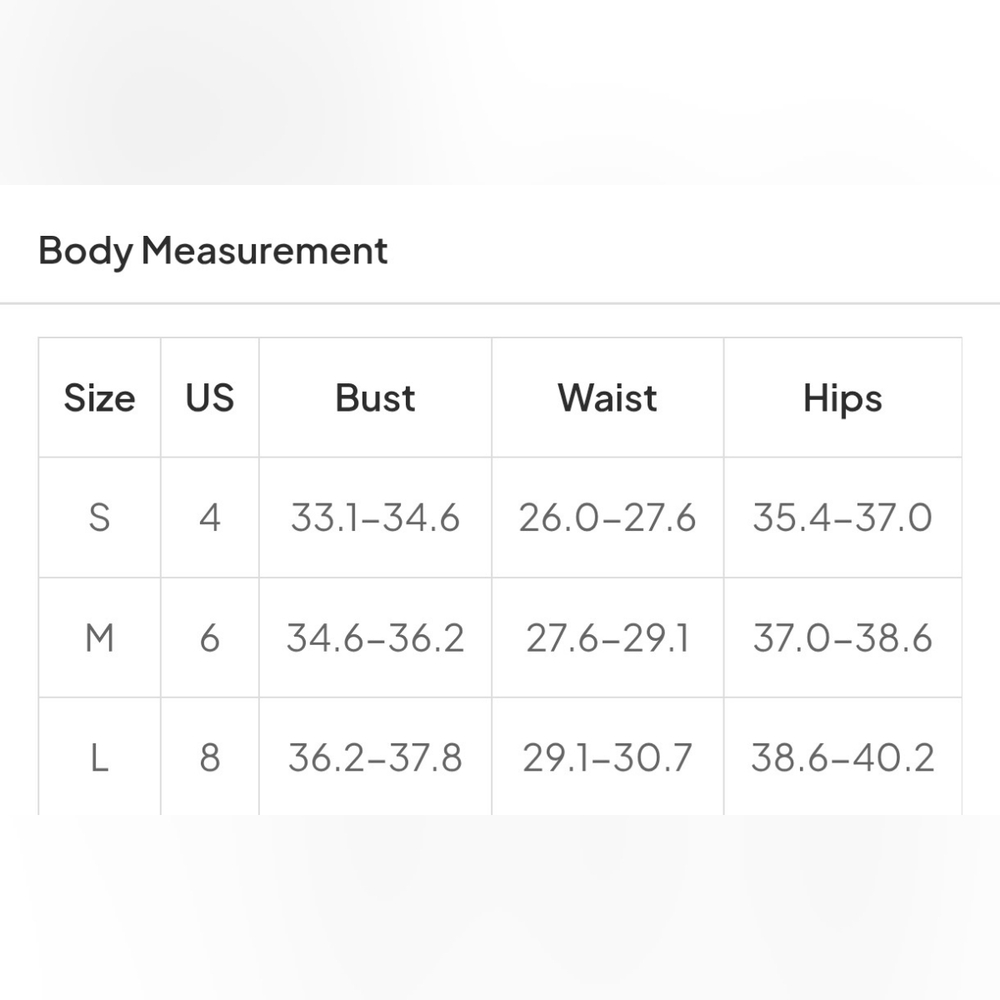Screen dimensions: 1000x1000
Task: Click US size 6 cell
Action: click(210, 638)
